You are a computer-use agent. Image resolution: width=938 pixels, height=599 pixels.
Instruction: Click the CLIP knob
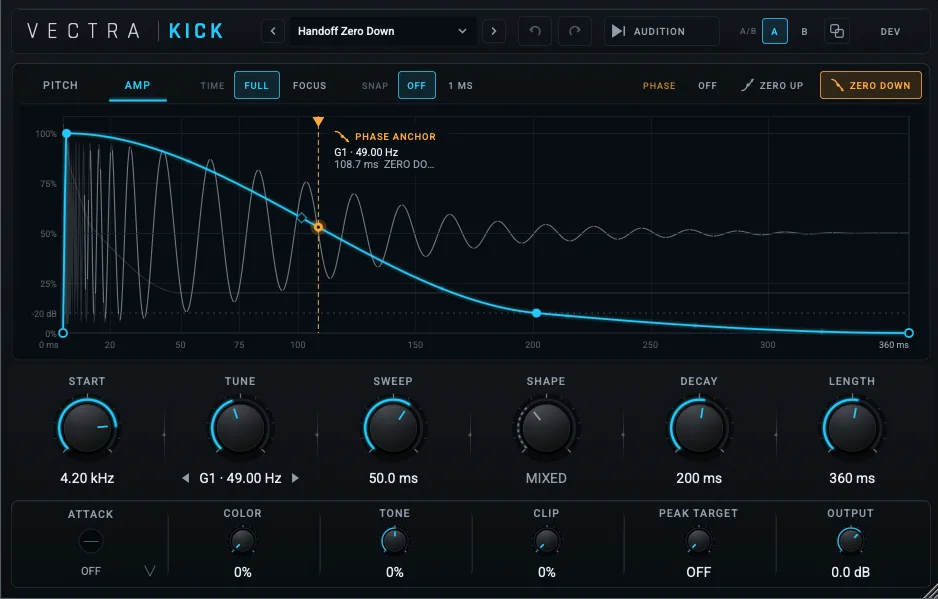(x=546, y=541)
